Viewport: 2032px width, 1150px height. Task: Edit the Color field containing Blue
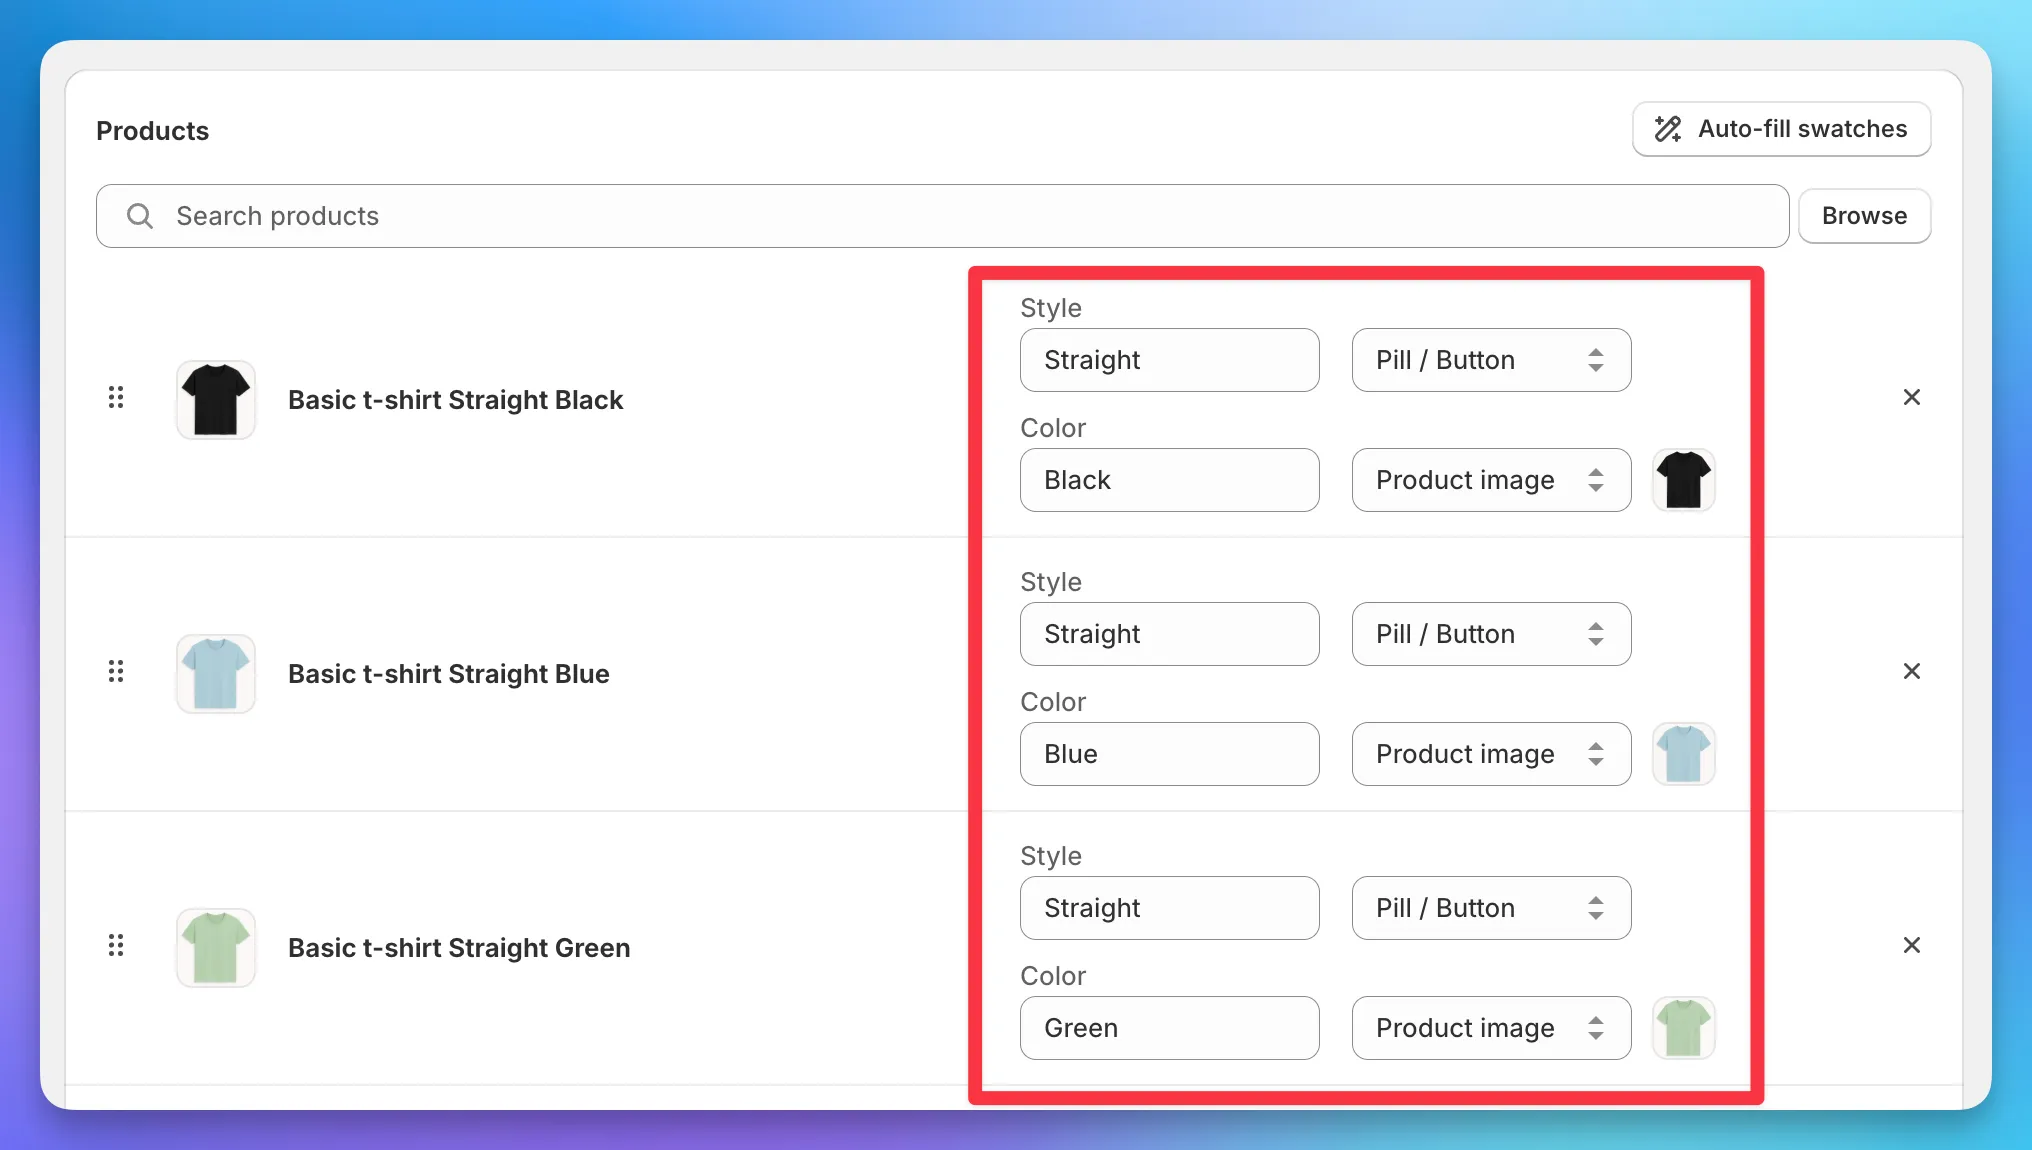[x=1170, y=754]
